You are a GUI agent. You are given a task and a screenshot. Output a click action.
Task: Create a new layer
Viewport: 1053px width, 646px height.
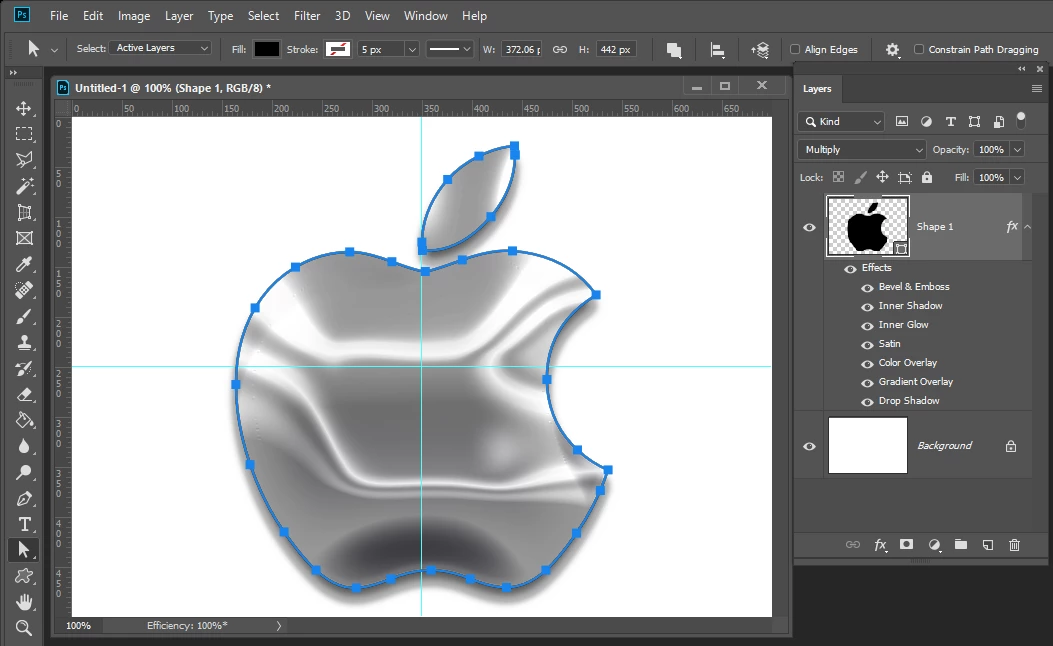(988, 545)
